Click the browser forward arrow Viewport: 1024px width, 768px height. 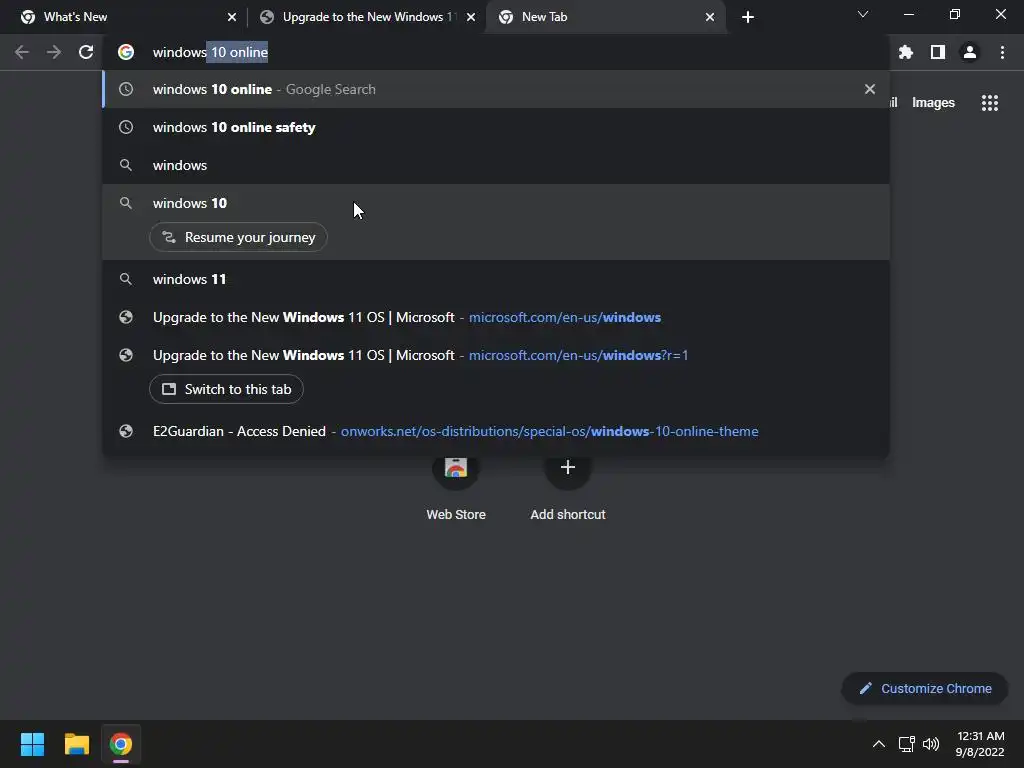tap(54, 52)
